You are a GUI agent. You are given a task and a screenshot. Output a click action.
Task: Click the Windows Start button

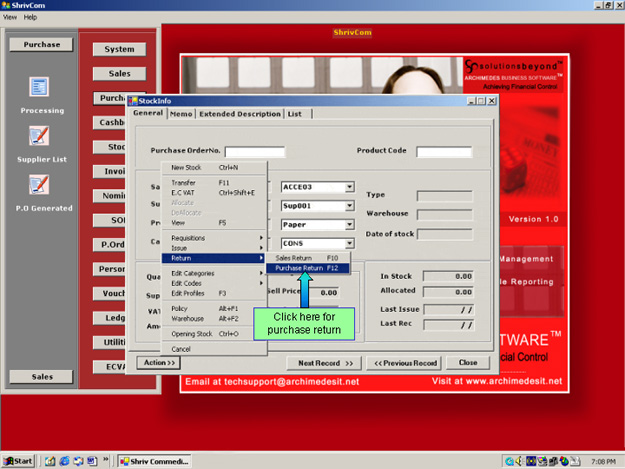(x=19, y=460)
